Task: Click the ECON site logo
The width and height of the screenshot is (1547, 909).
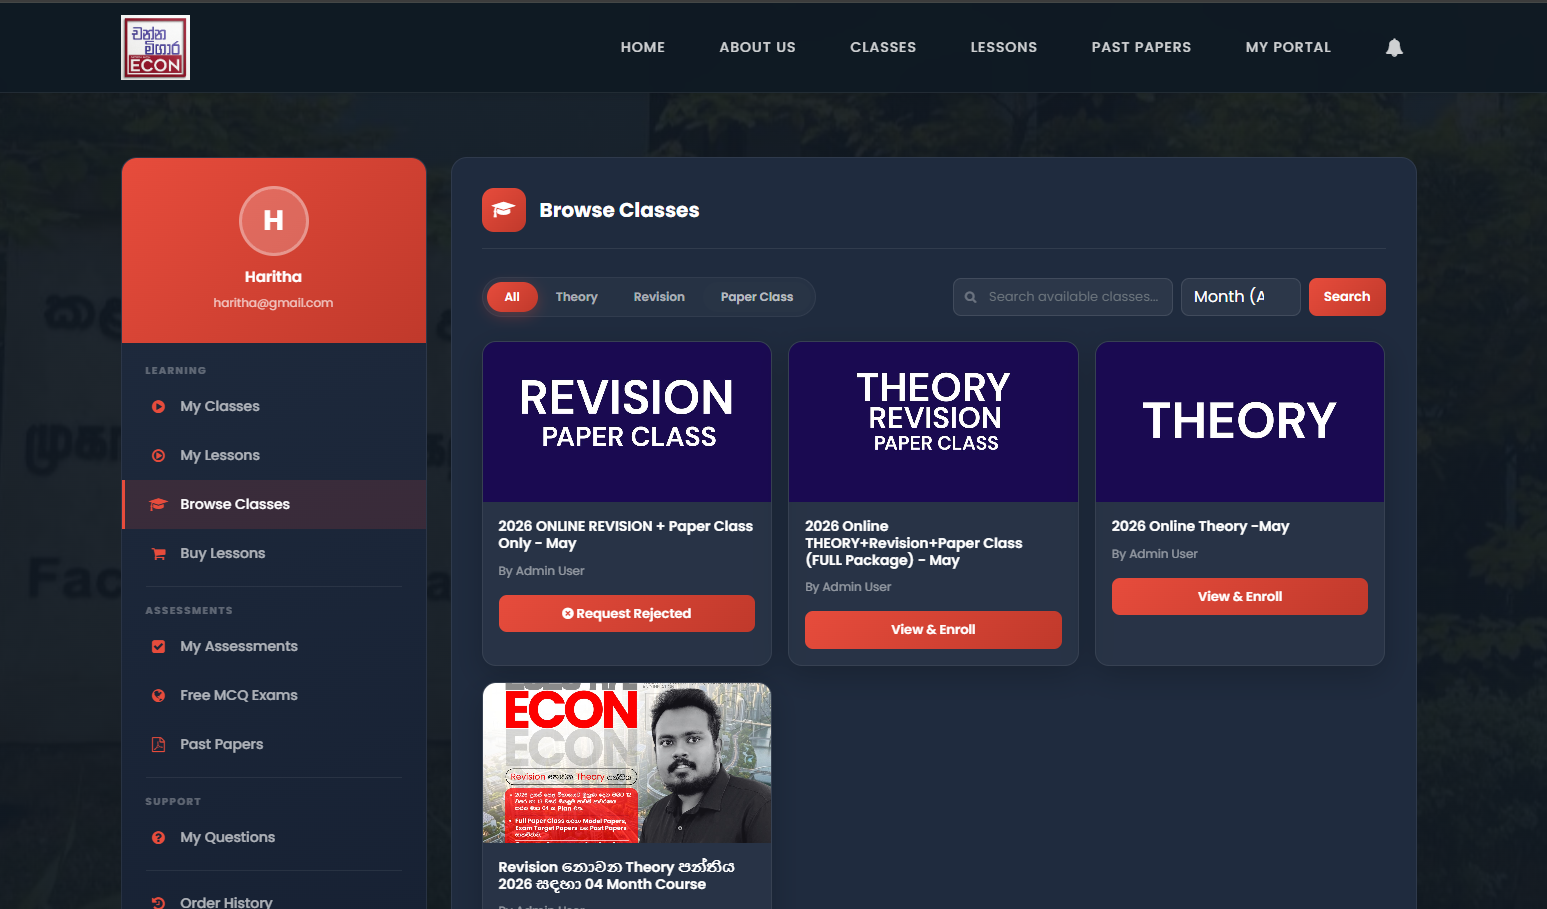Action: click(x=155, y=47)
